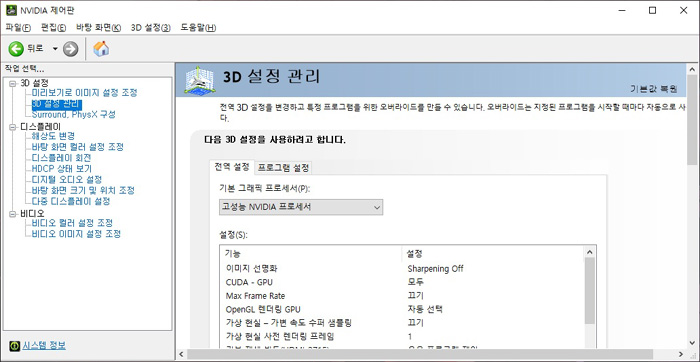This screenshot has height=362, width=700.
Task: Open the 도움말(H) menu
Action: click(x=198, y=27)
